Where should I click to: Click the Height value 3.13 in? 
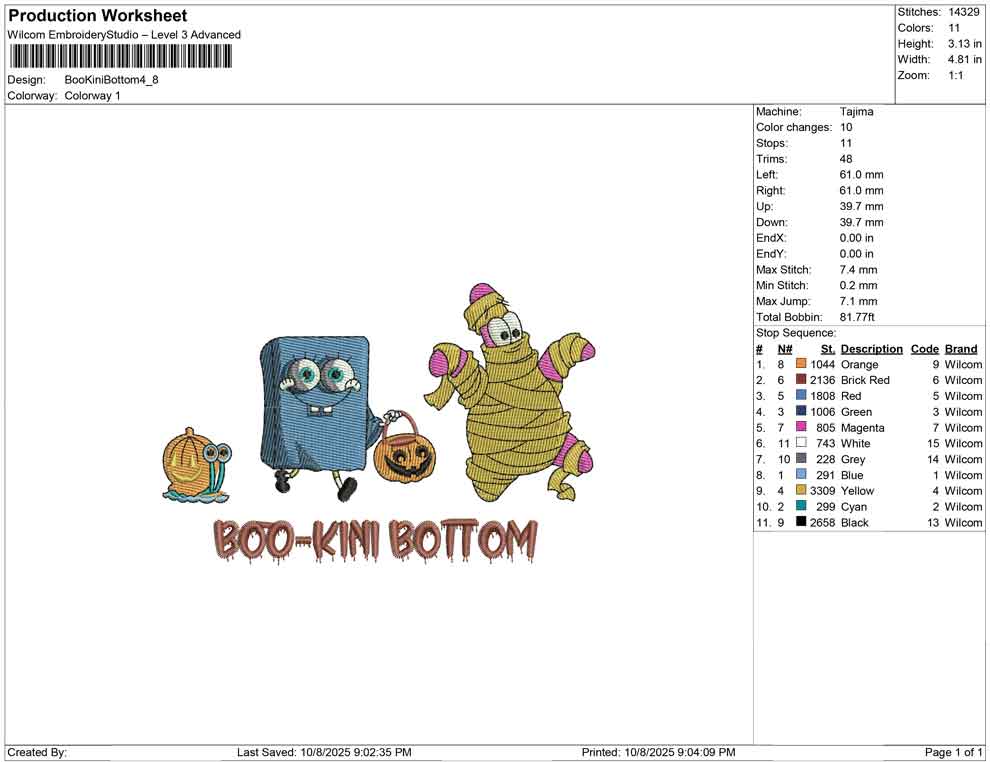(x=964, y=44)
